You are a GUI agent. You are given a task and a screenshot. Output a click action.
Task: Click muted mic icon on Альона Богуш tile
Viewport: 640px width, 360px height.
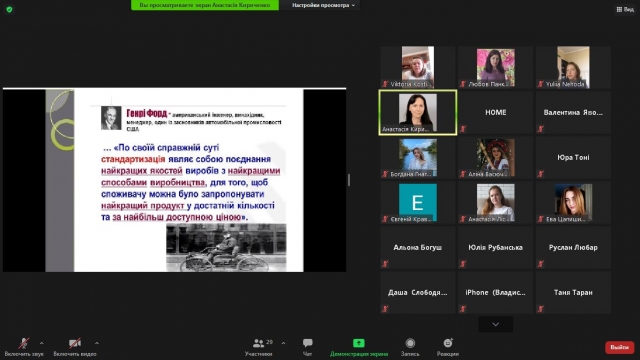(385, 264)
